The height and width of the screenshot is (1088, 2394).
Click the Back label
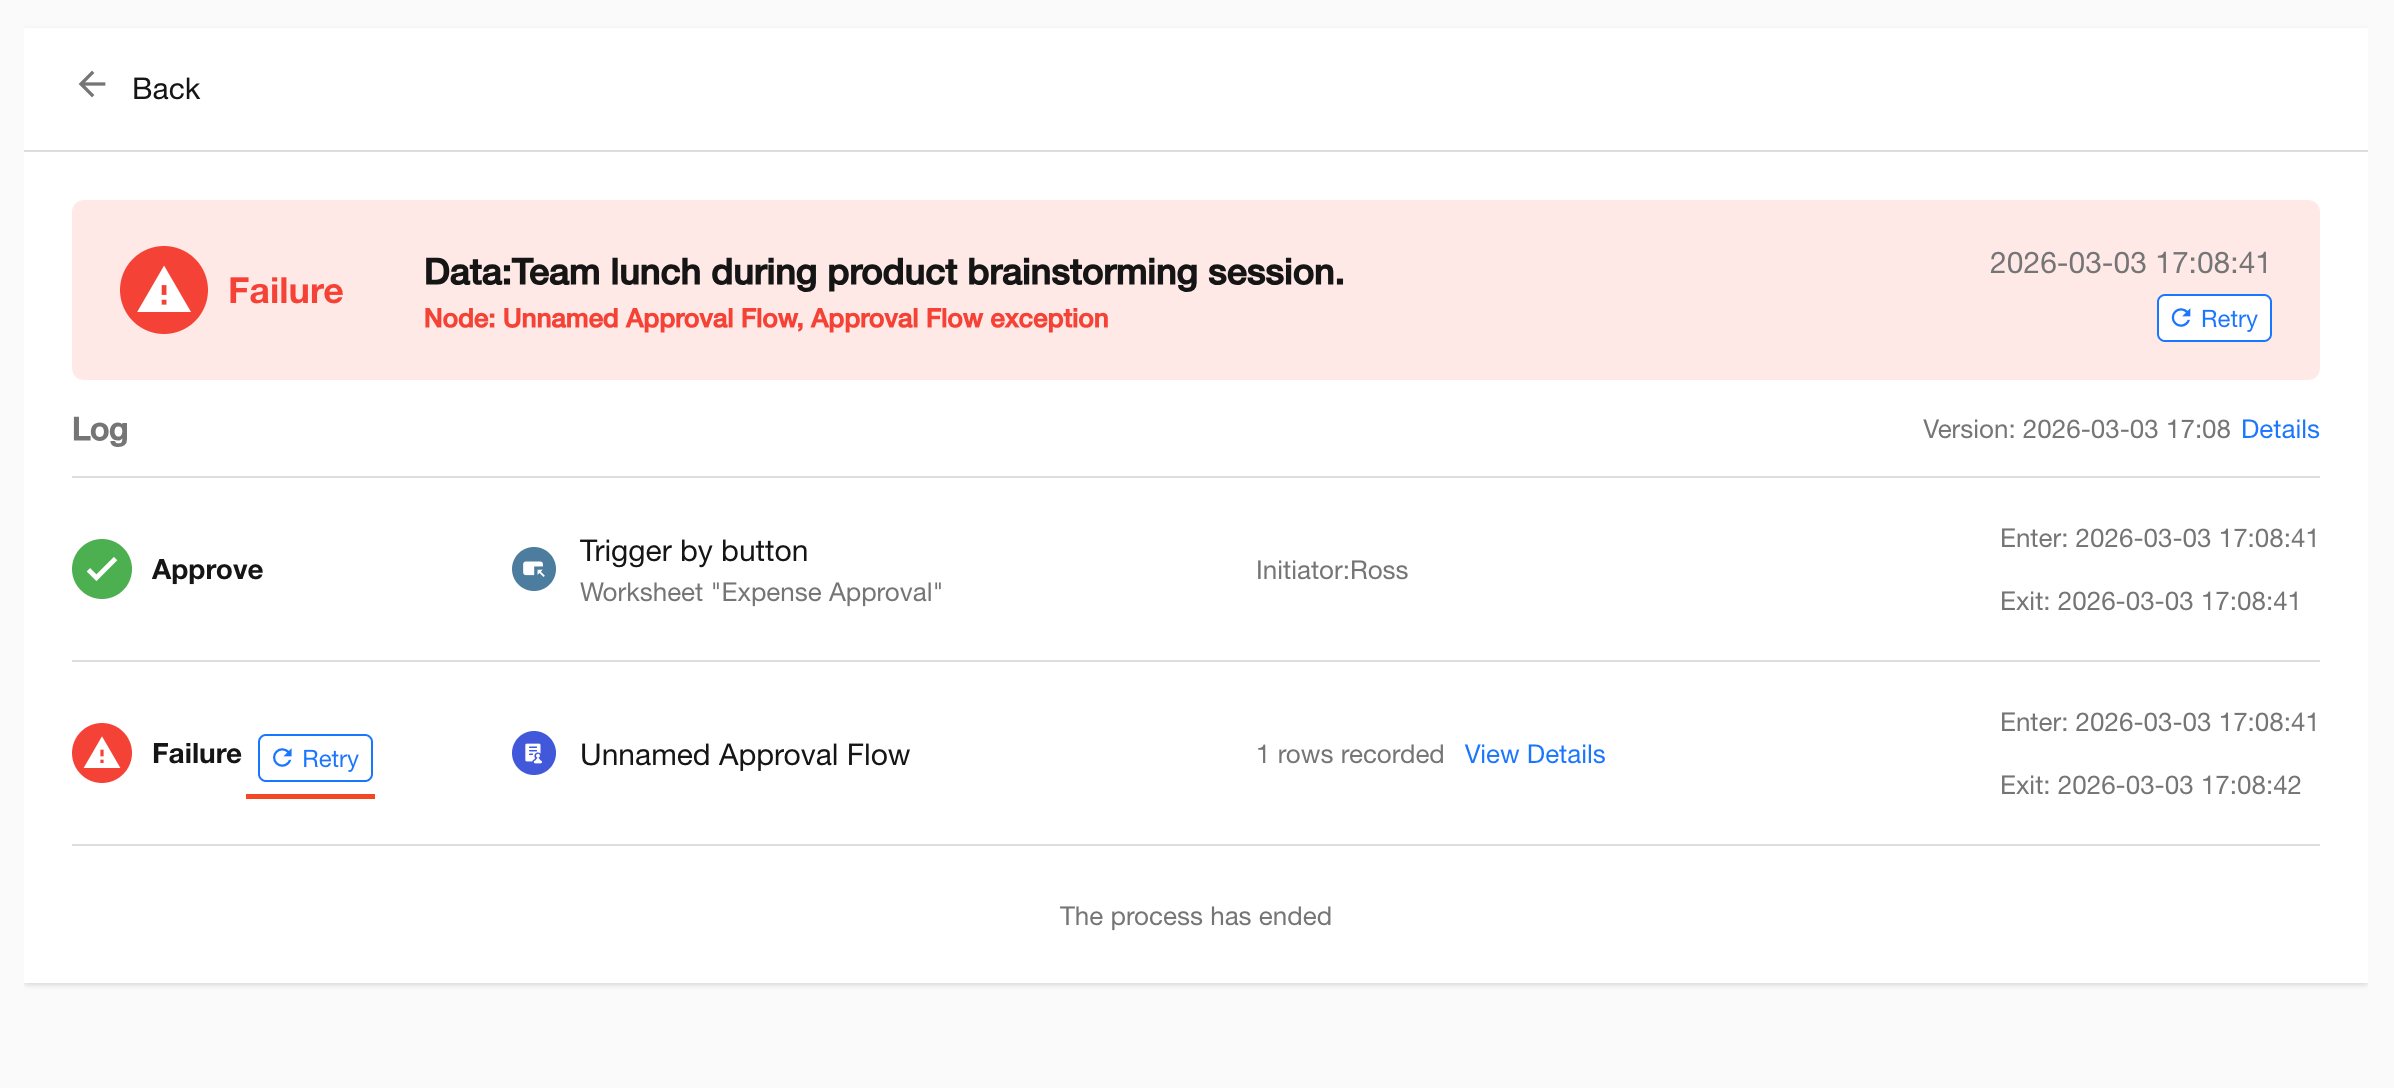coord(166,89)
